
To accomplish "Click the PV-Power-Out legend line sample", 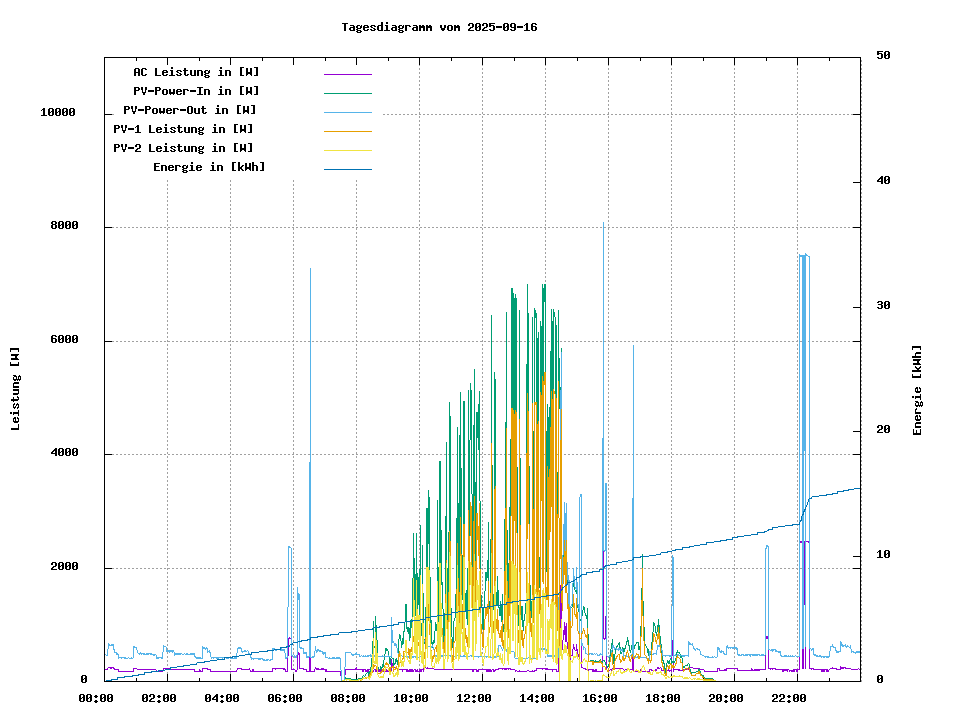I will point(347,112).
